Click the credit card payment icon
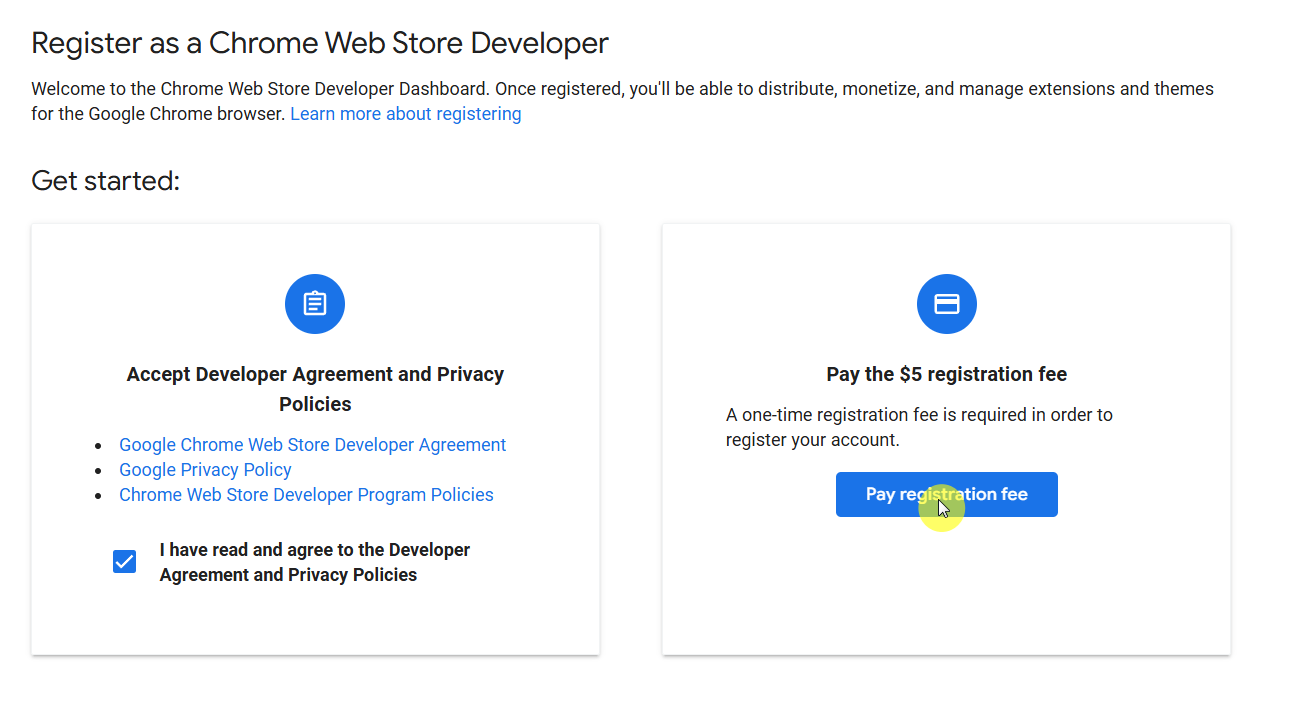The image size is (1290, 706). [946, 304]
